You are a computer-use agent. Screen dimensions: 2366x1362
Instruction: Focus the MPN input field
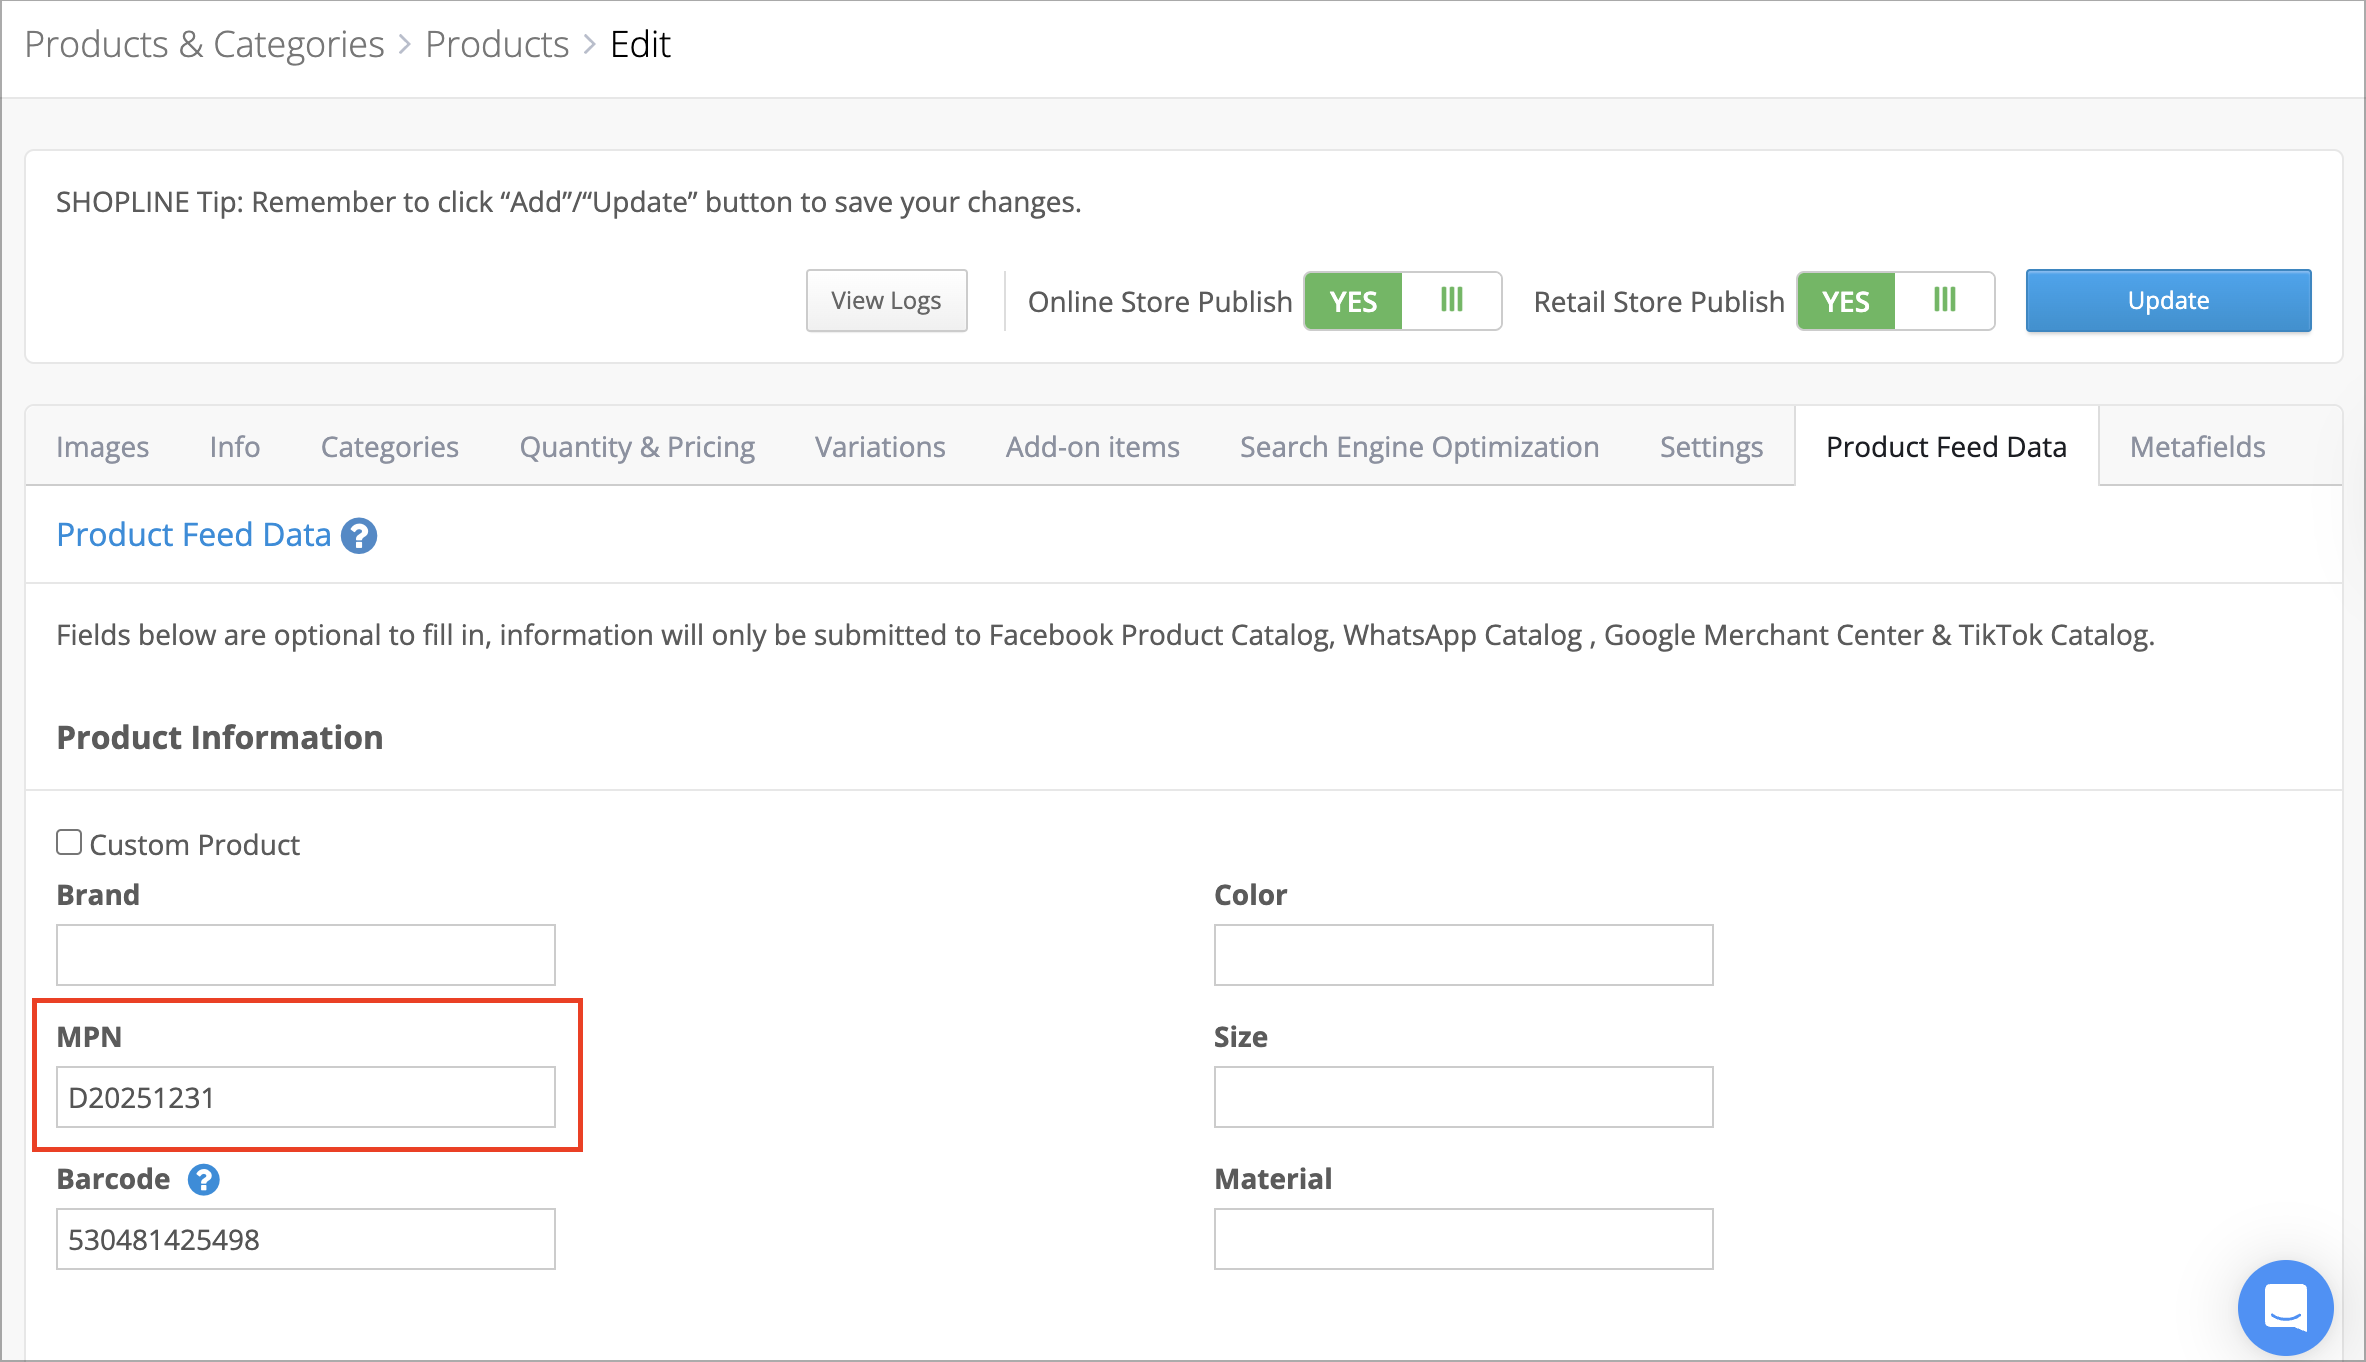click(306, 1097)
